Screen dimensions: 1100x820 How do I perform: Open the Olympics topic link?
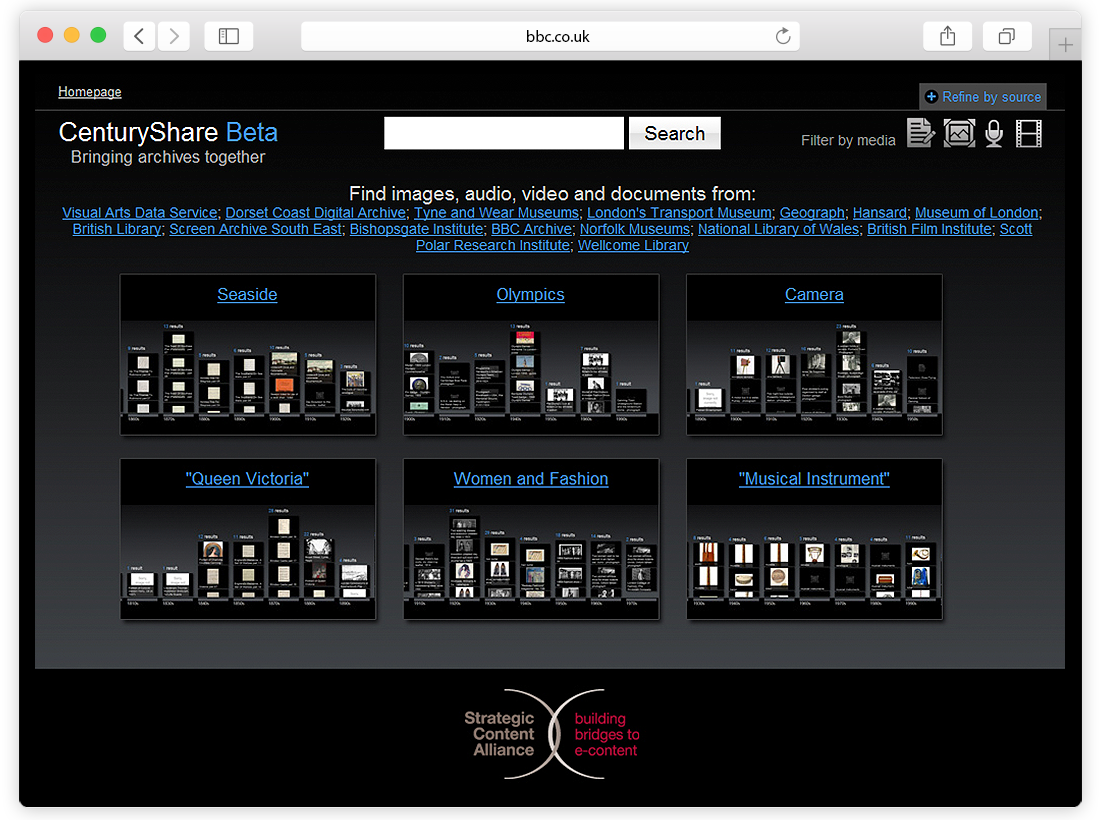pos(530,295)
